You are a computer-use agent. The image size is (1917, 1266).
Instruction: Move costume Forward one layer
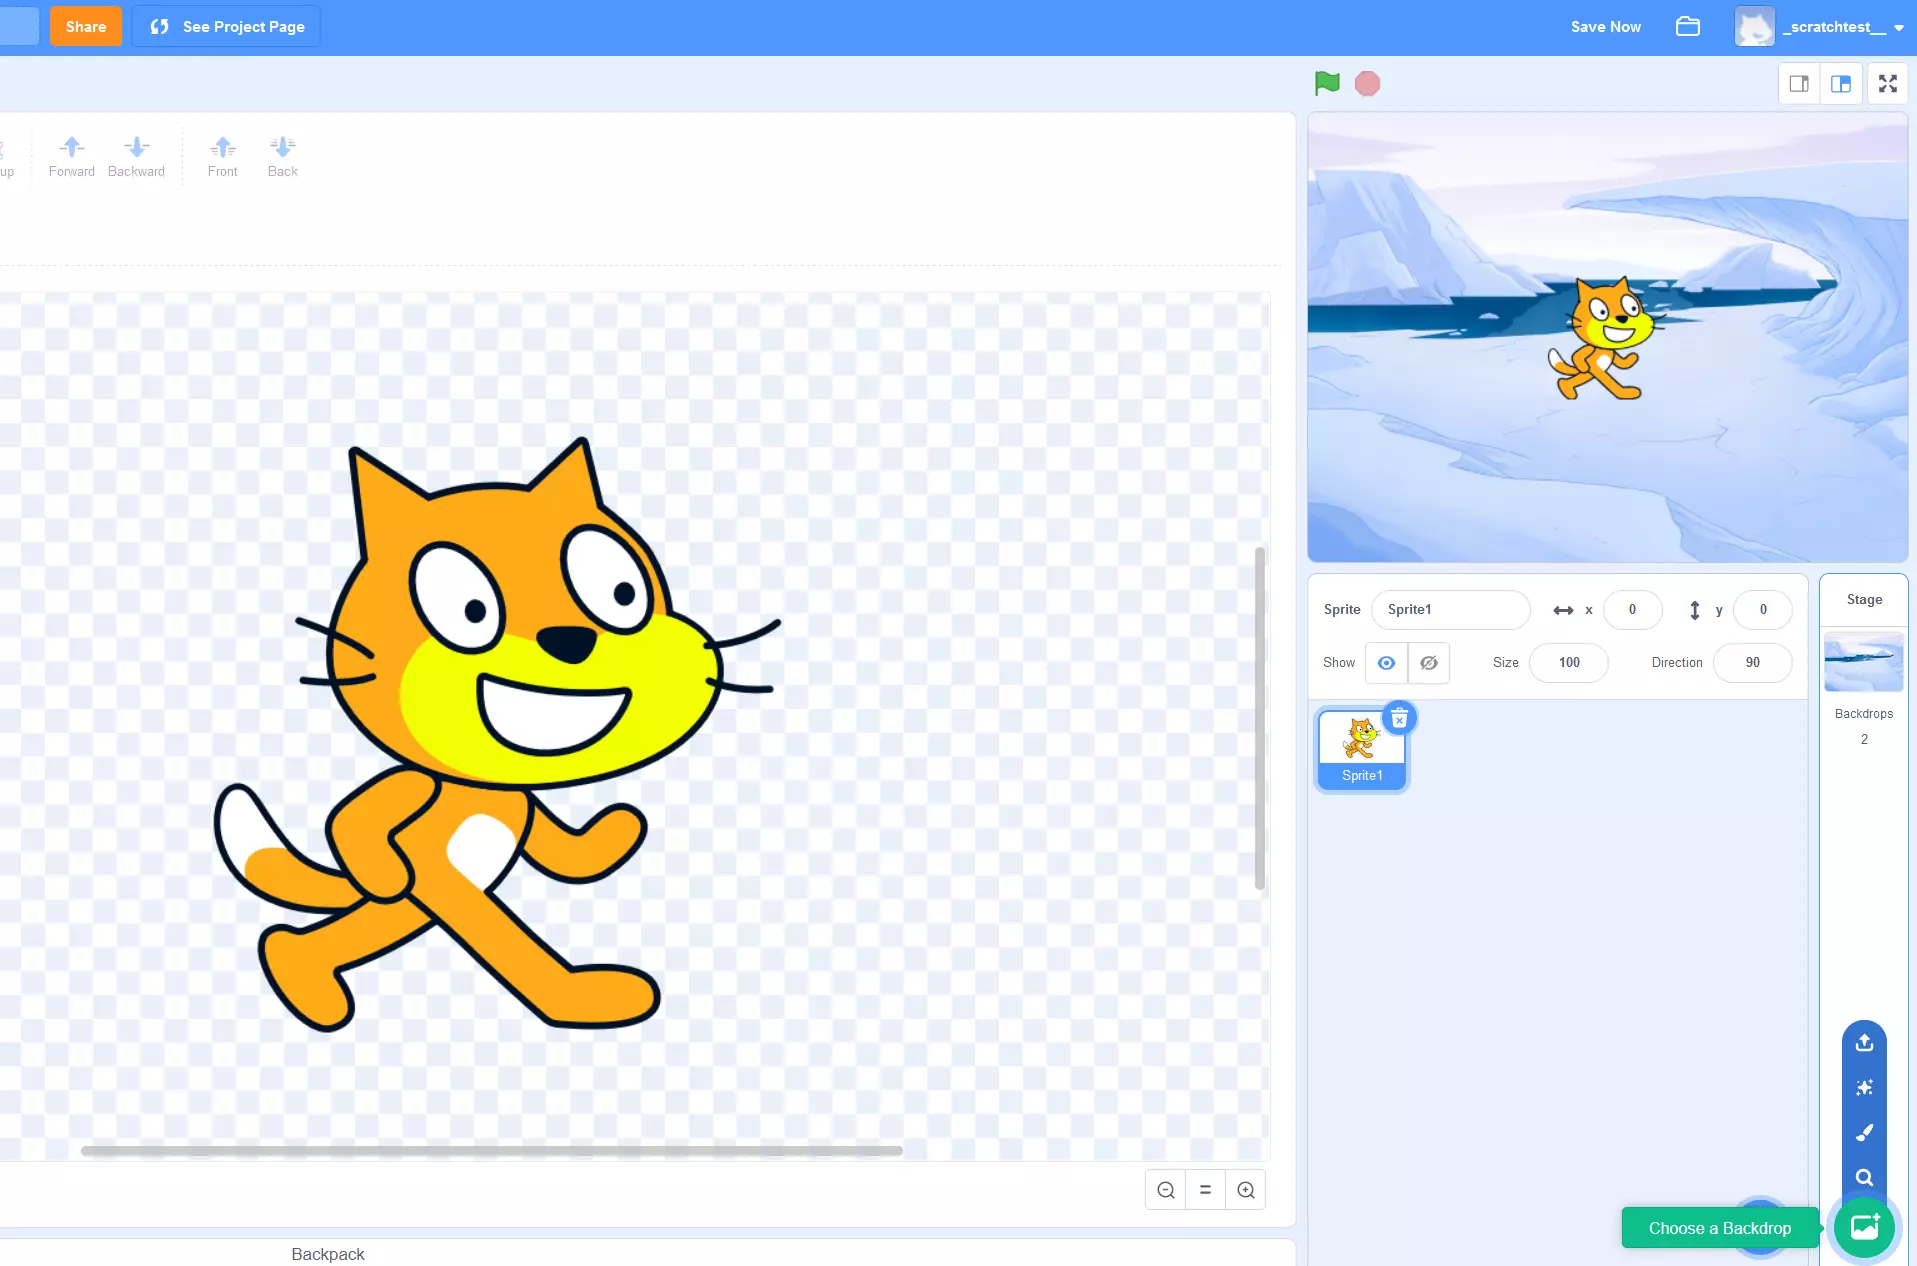71,155
